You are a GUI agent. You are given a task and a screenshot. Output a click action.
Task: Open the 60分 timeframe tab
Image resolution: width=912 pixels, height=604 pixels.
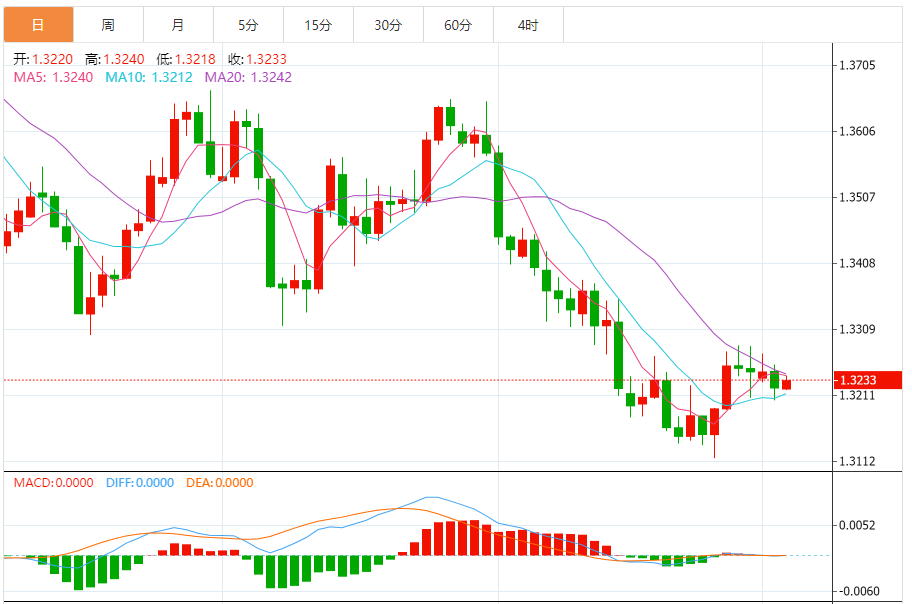coord(458,24)
